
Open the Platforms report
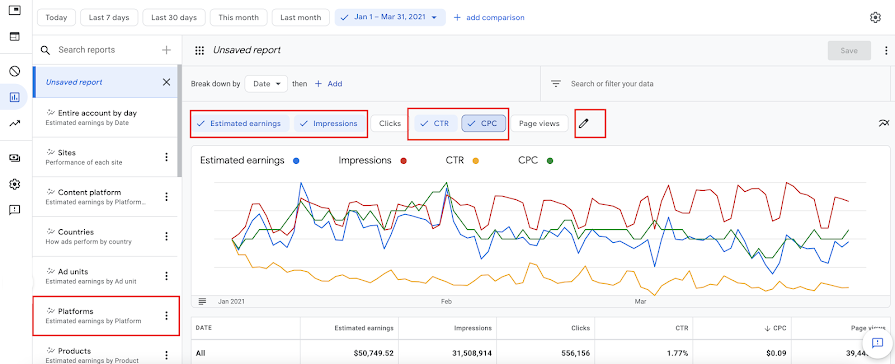[x=106, y=316]
